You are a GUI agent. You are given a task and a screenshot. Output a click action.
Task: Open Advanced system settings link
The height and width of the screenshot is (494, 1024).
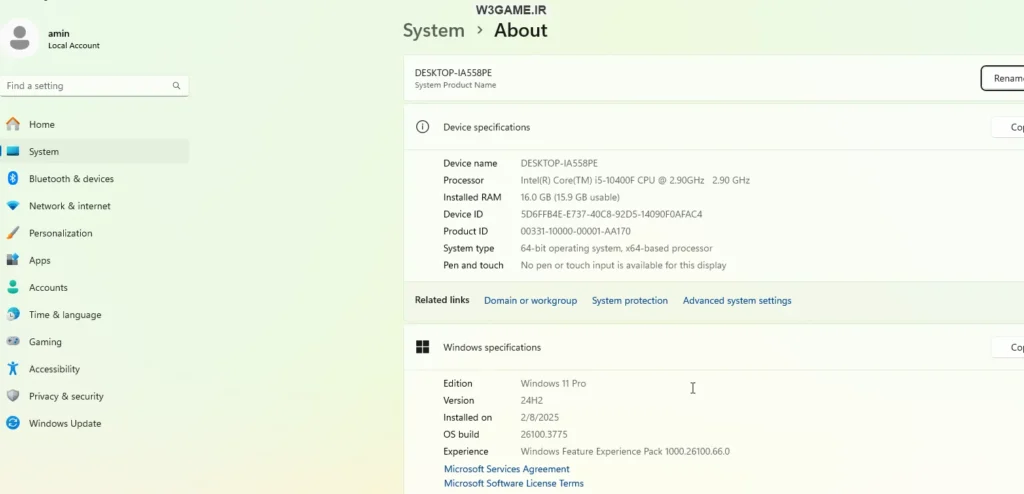[737, 301]
